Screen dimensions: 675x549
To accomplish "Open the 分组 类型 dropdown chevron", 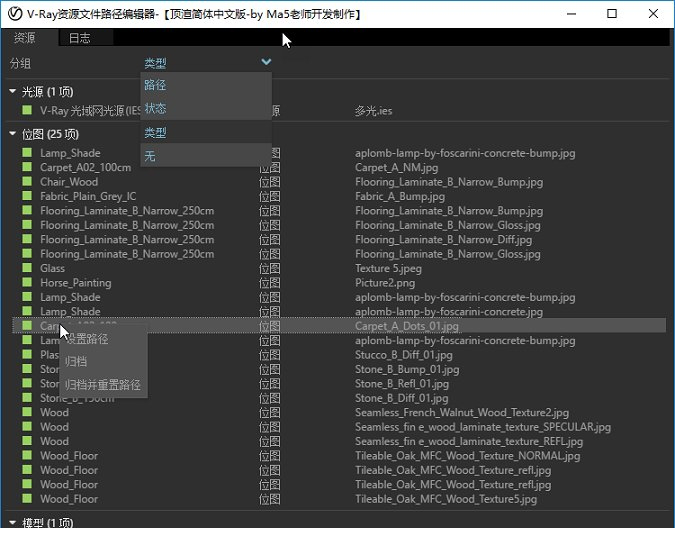I will point(266,62).
